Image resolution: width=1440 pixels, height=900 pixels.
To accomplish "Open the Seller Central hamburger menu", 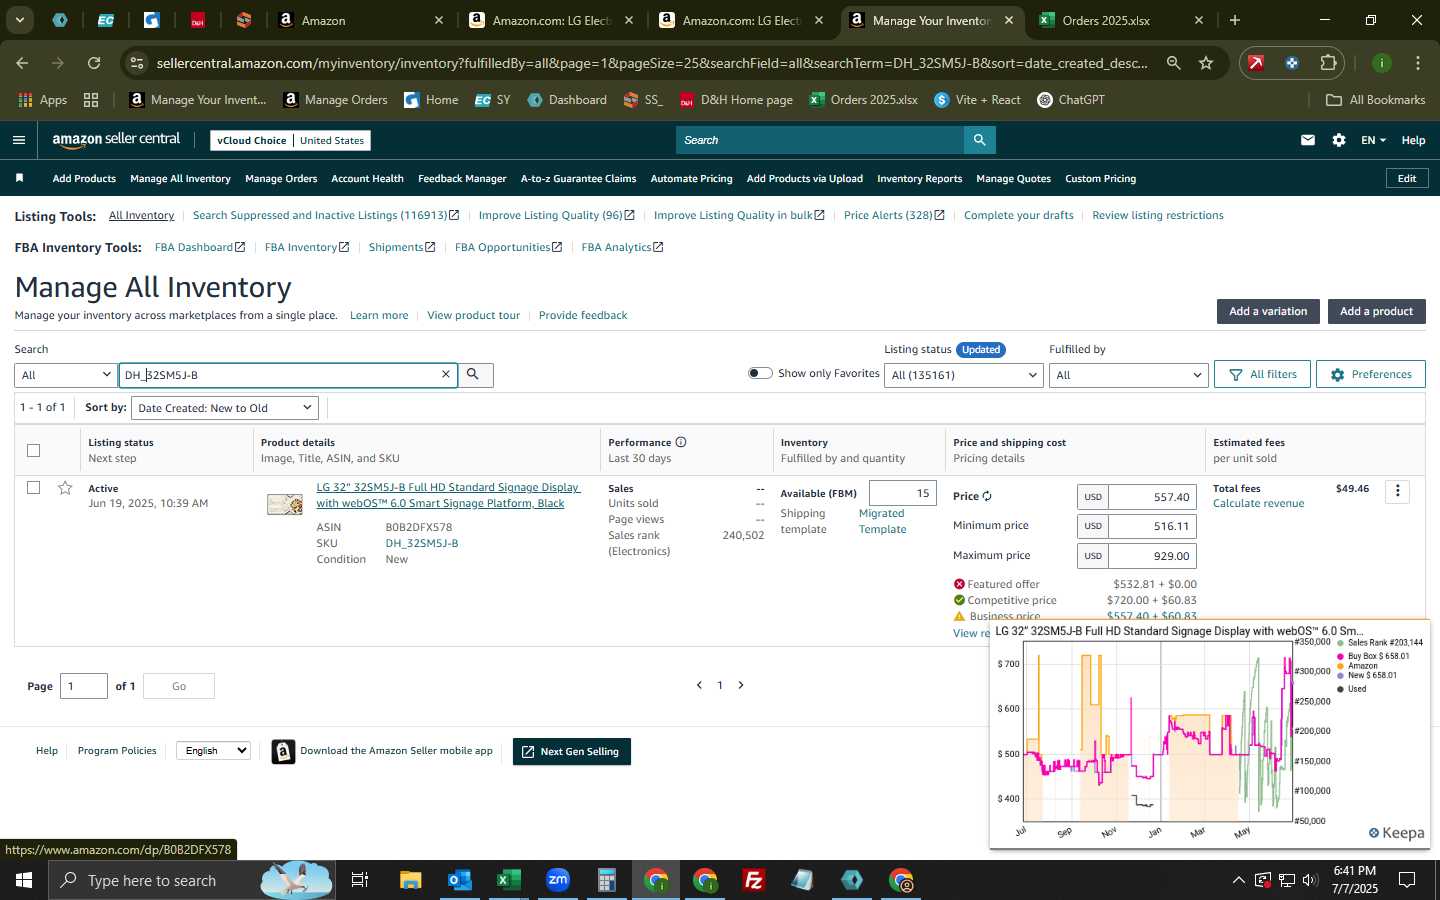I will 19,140.
